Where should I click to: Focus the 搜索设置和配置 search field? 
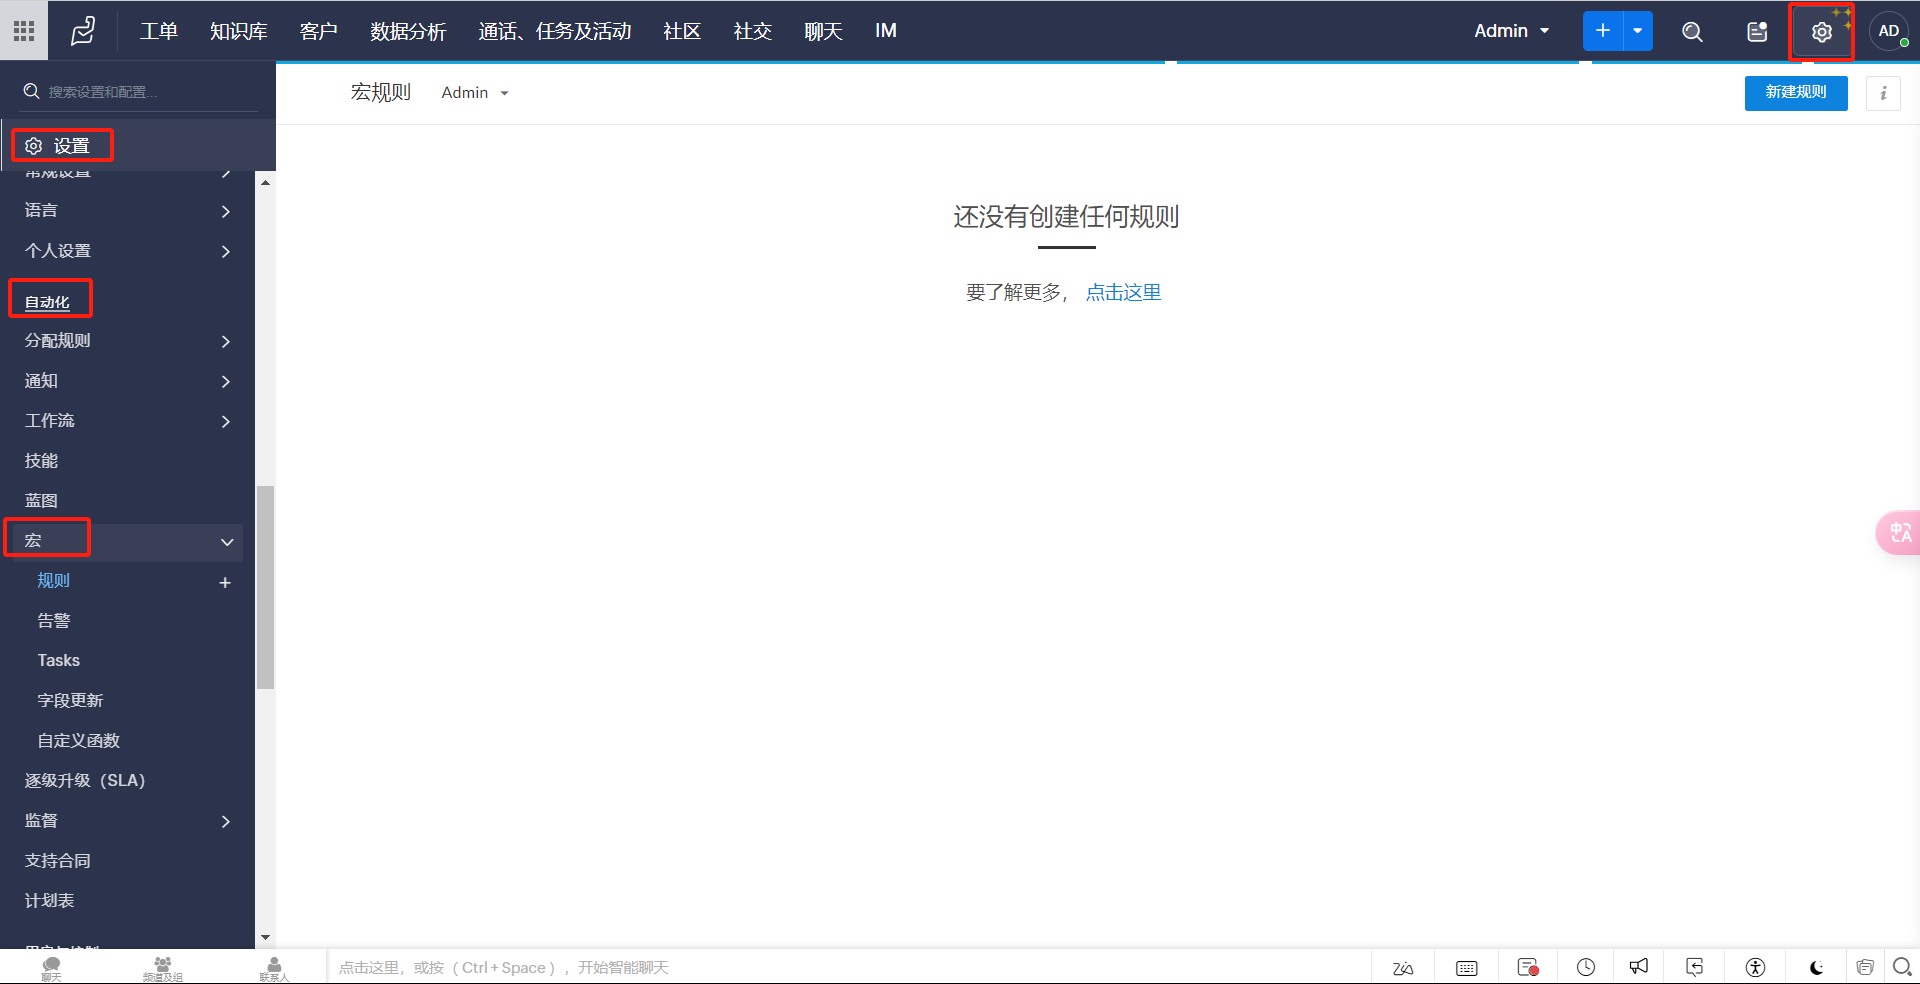[140, 92]
